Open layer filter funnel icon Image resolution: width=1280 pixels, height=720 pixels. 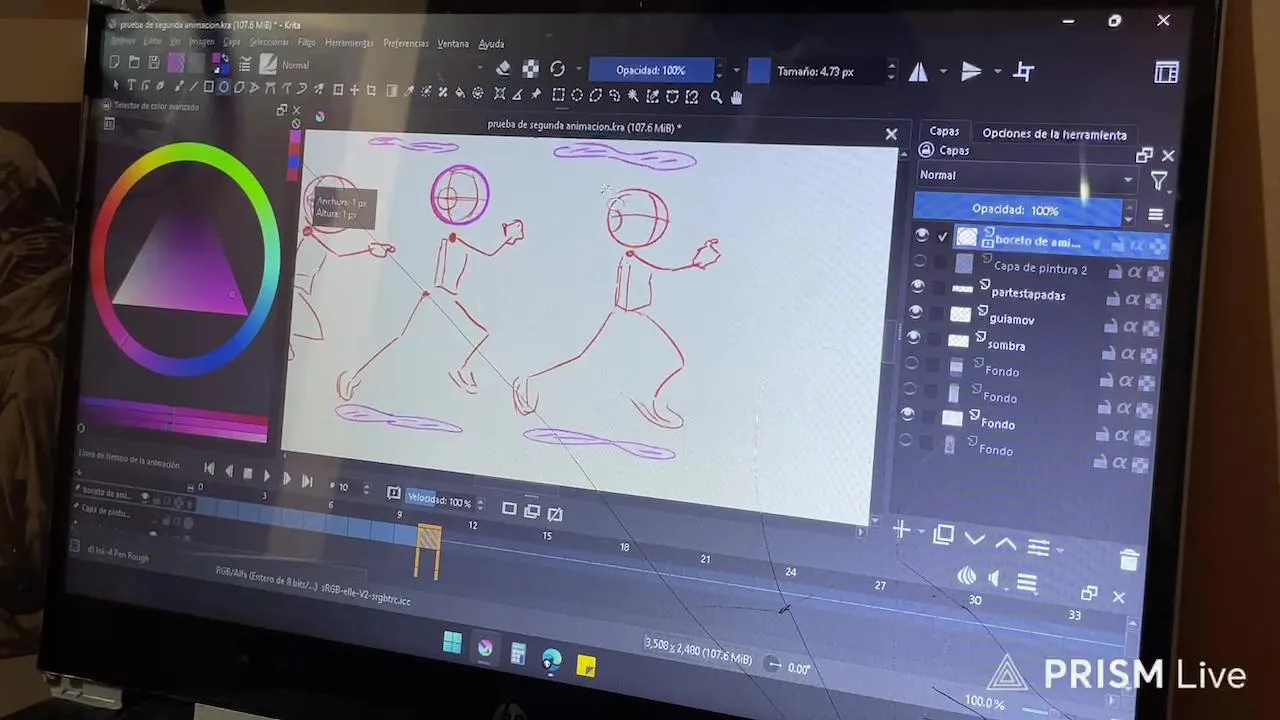(1159, 181)
